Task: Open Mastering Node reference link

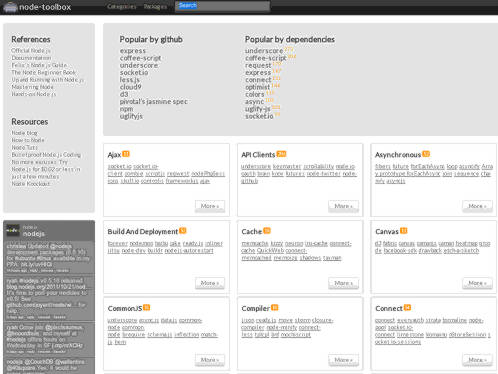Action: click(32, 87)
